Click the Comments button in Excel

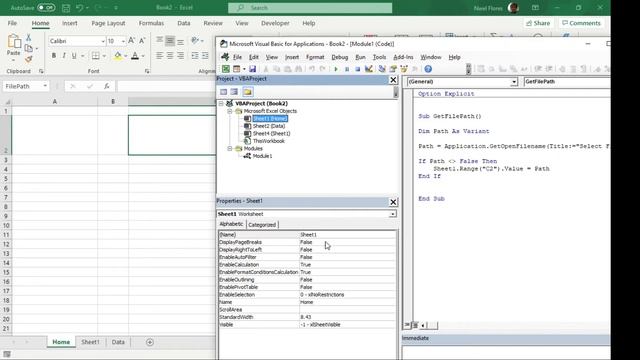[x=581, y=23]
